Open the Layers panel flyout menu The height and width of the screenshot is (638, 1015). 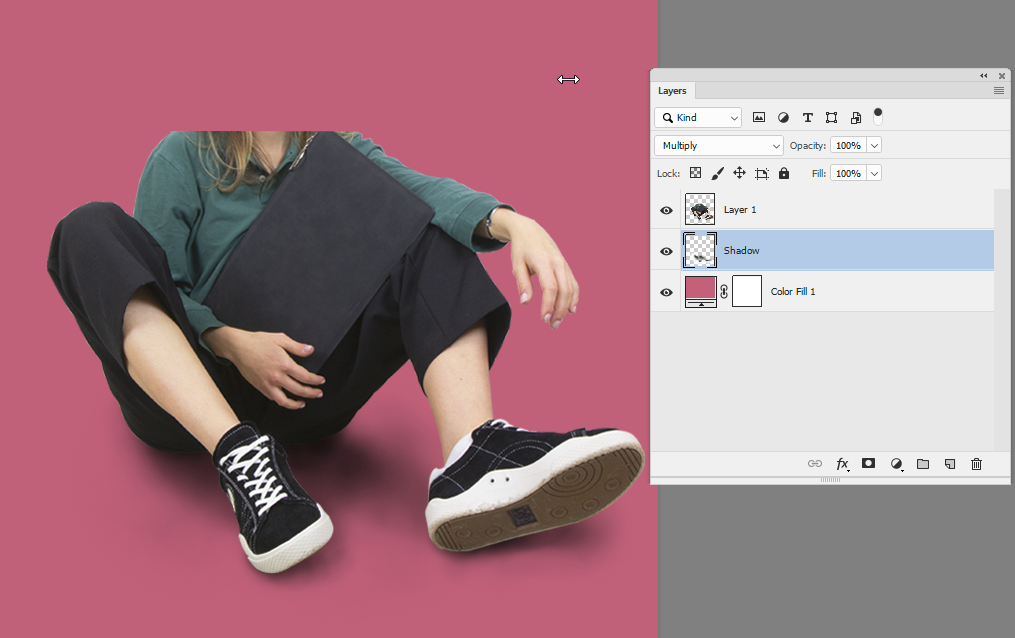[998, 91]
